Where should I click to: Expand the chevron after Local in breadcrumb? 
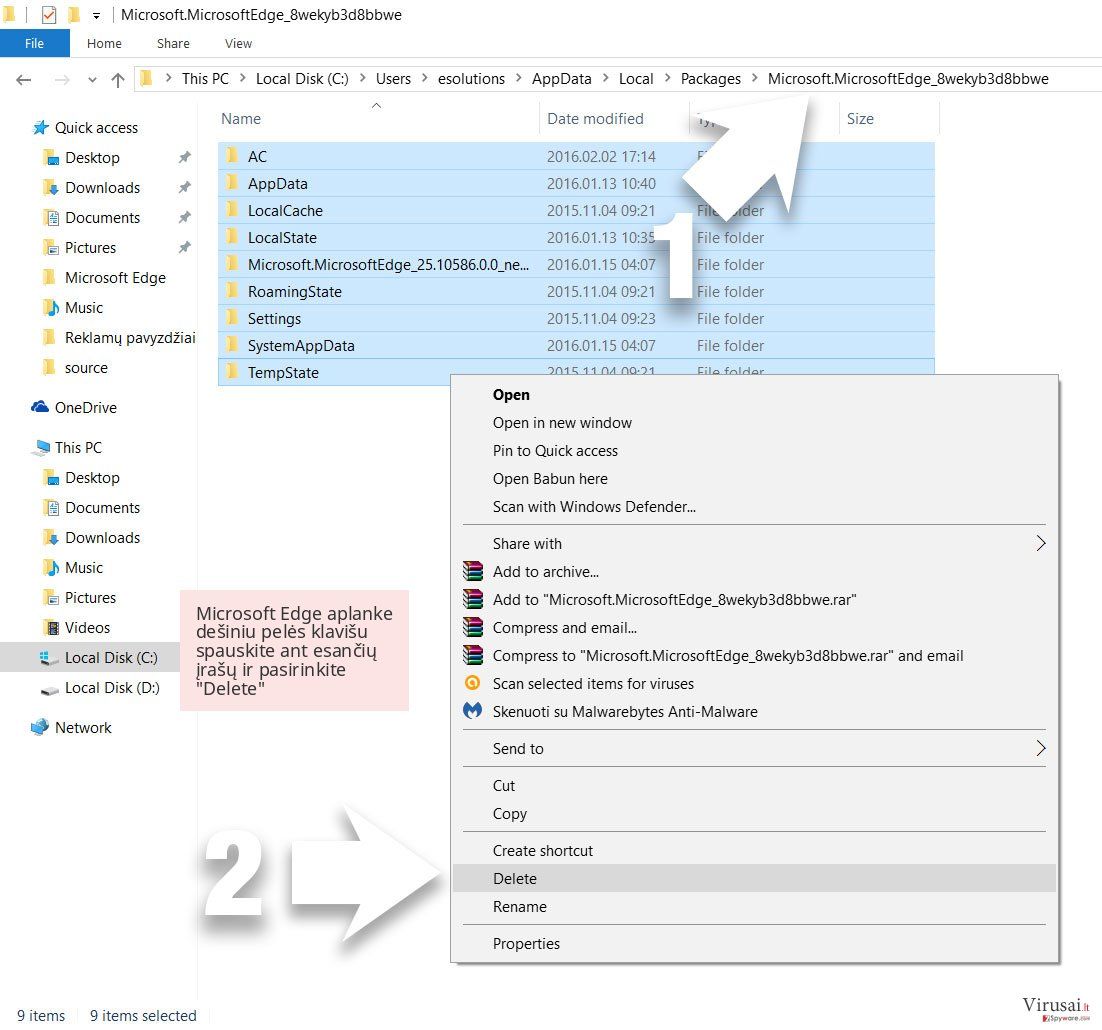tap(667, 78)
